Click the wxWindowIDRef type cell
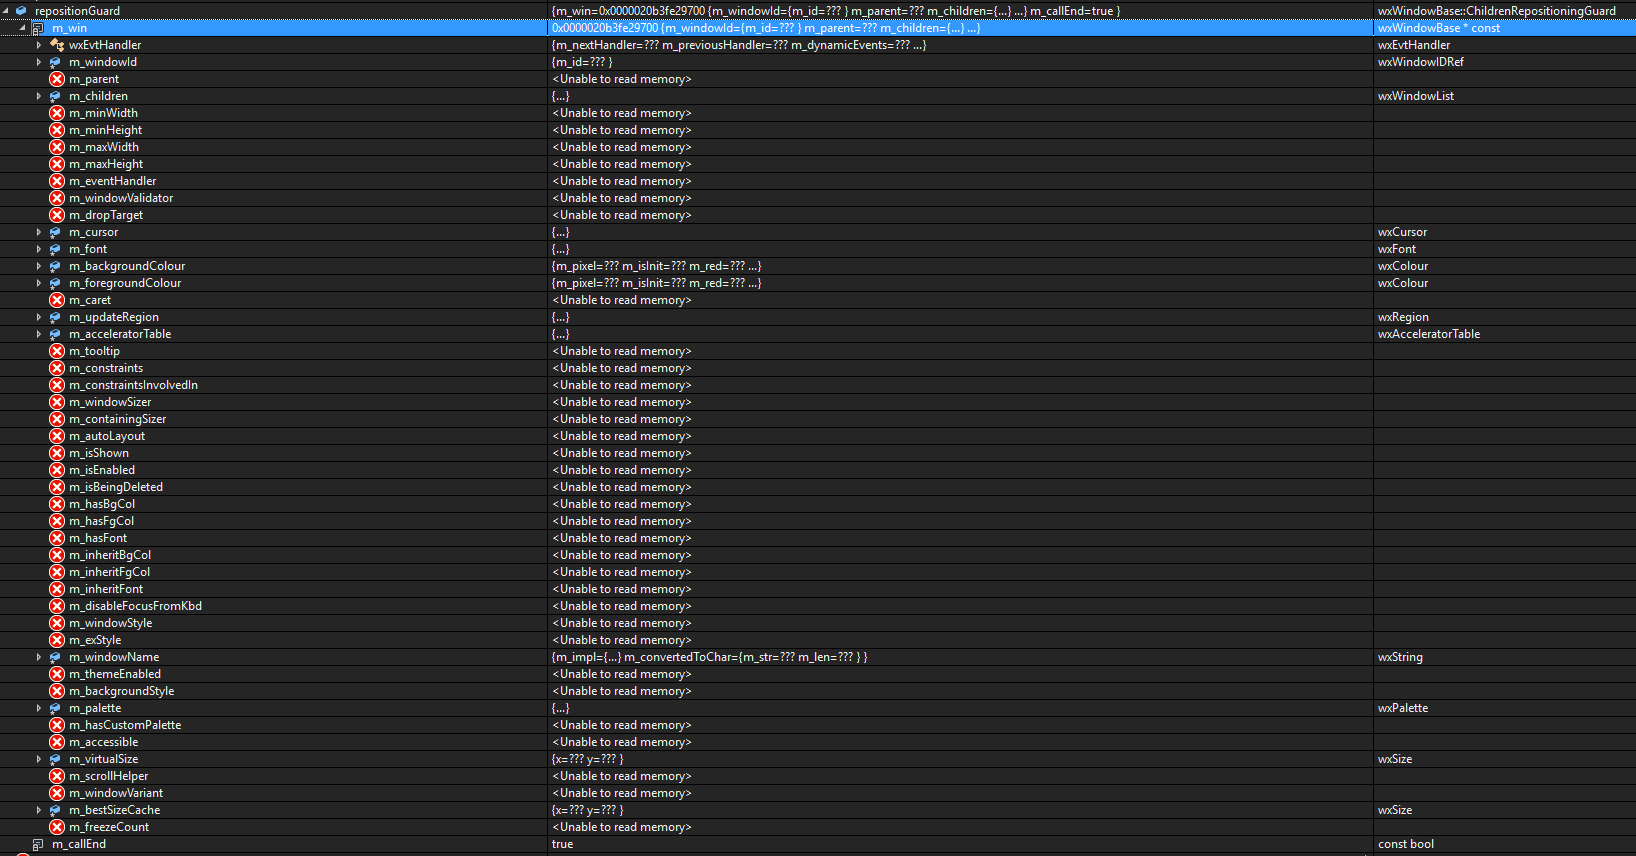 tap(1421, 62)
